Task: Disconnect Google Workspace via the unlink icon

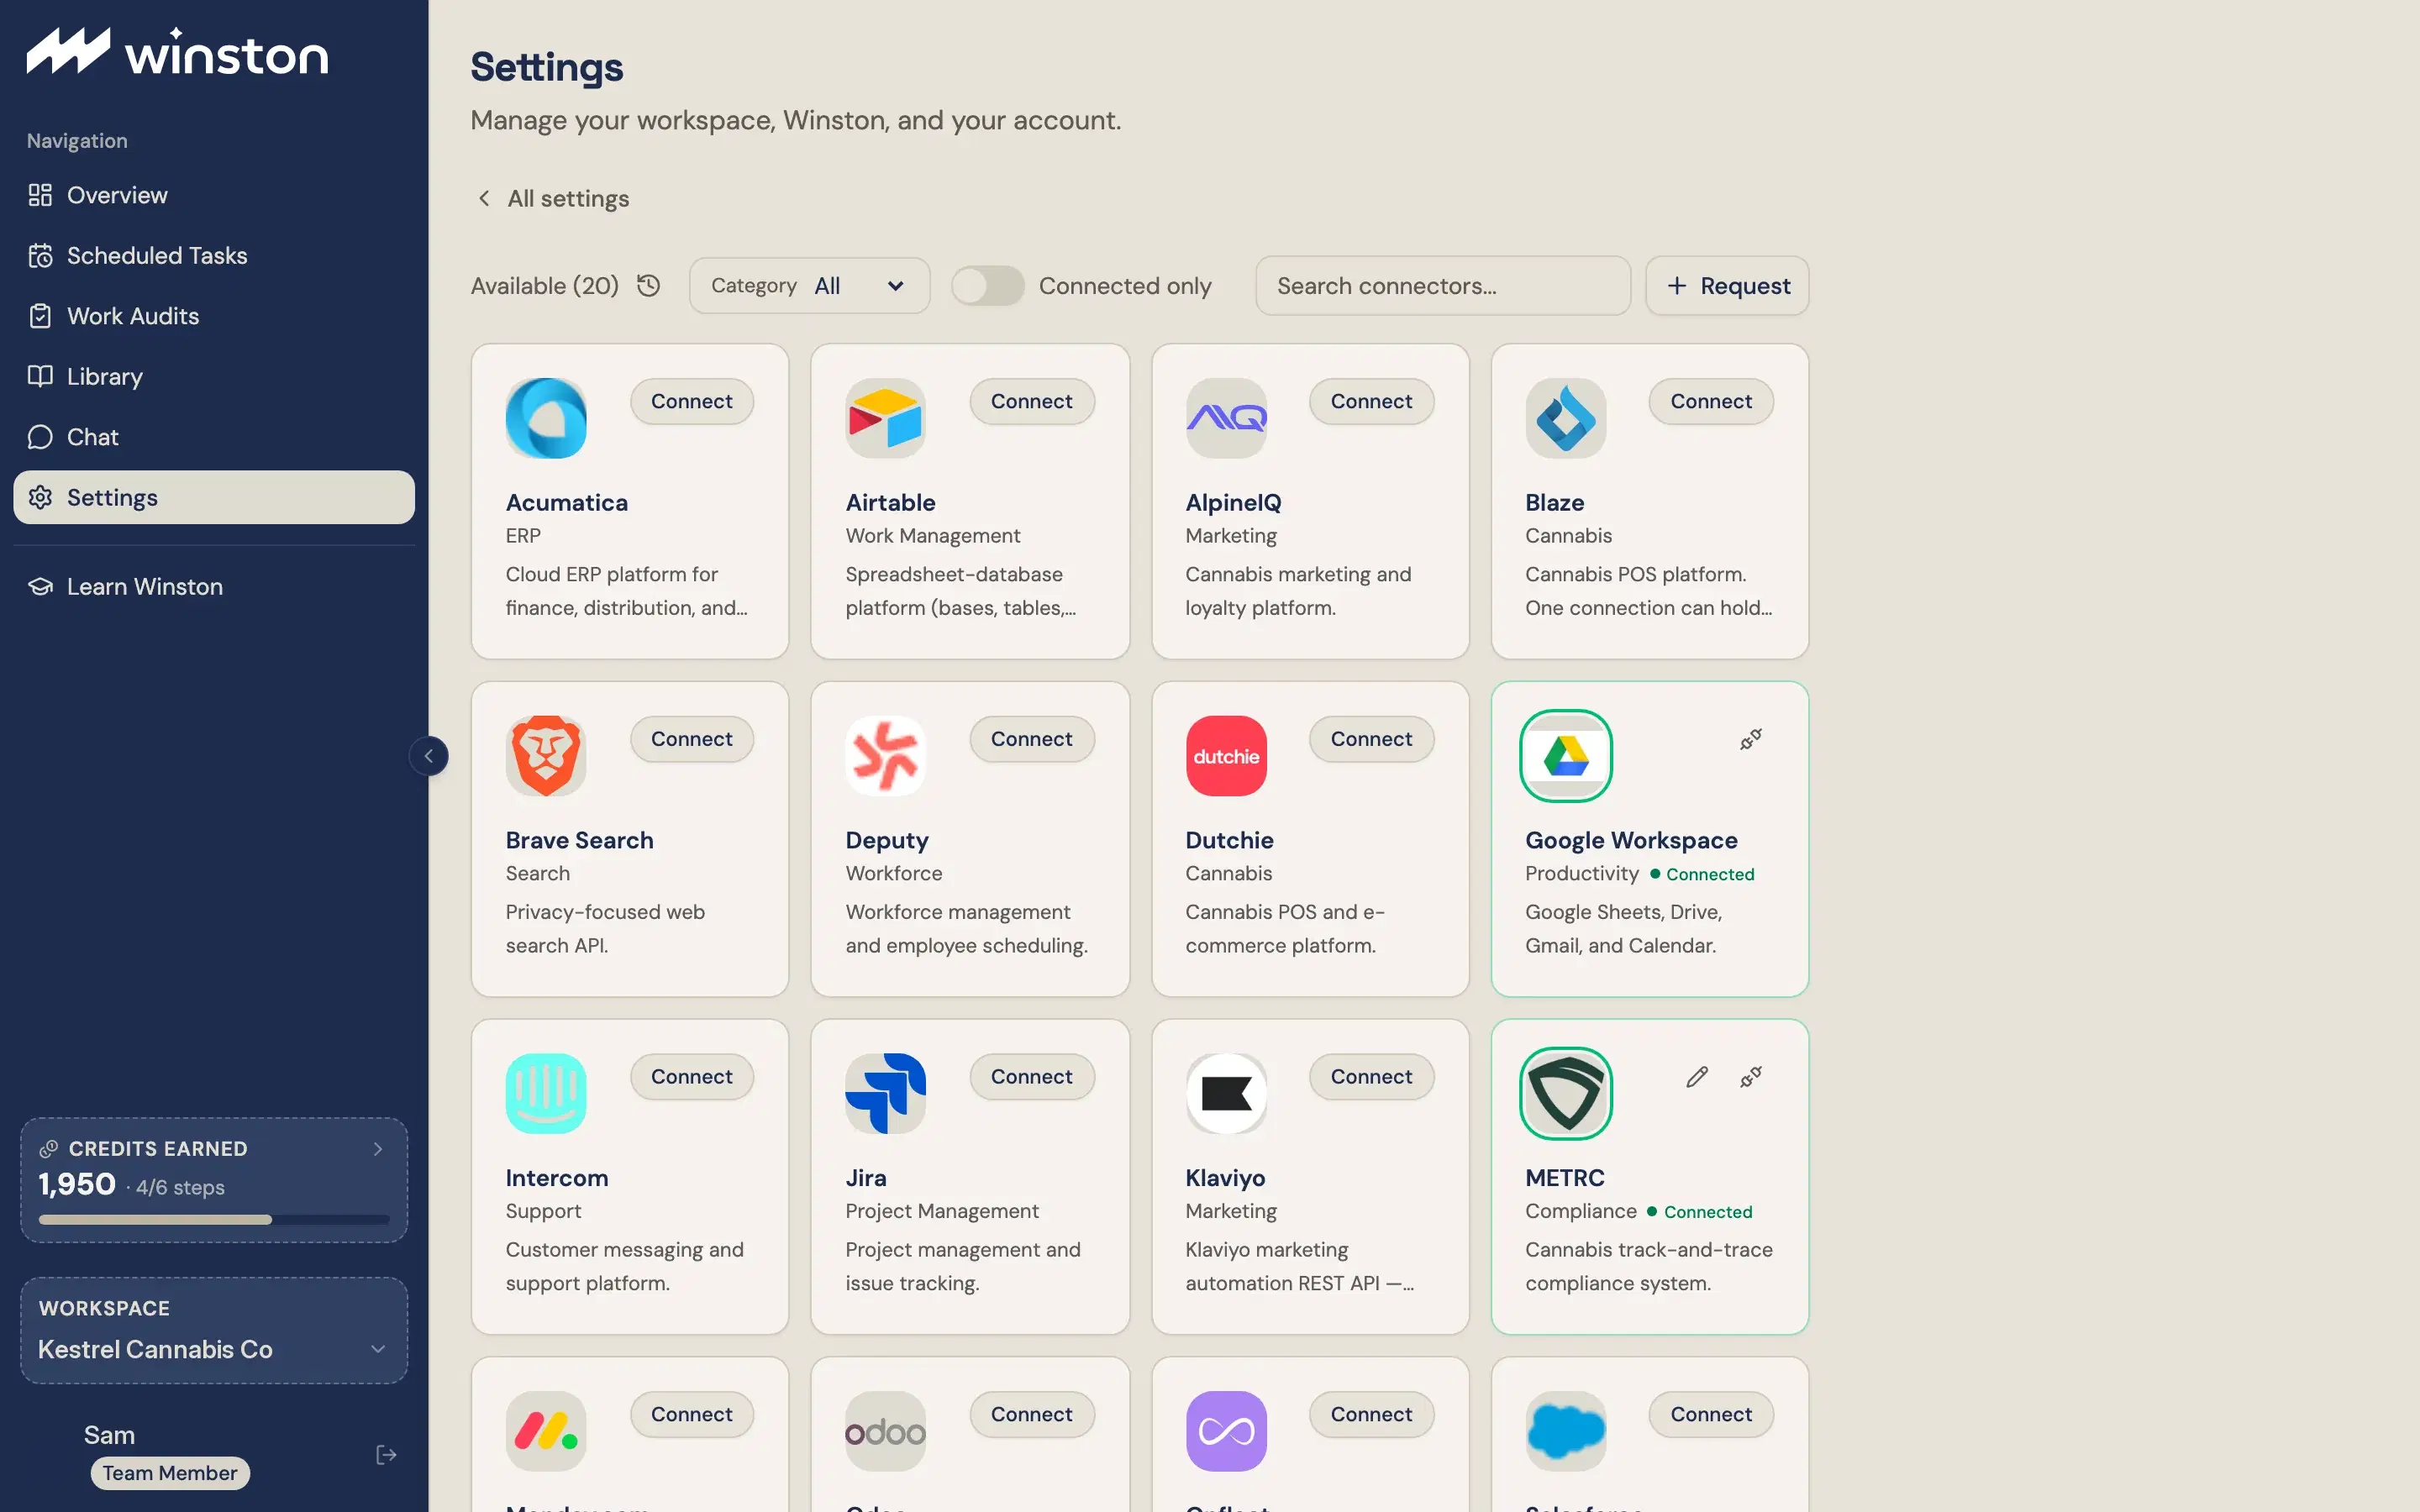Action: point(1750,739)
